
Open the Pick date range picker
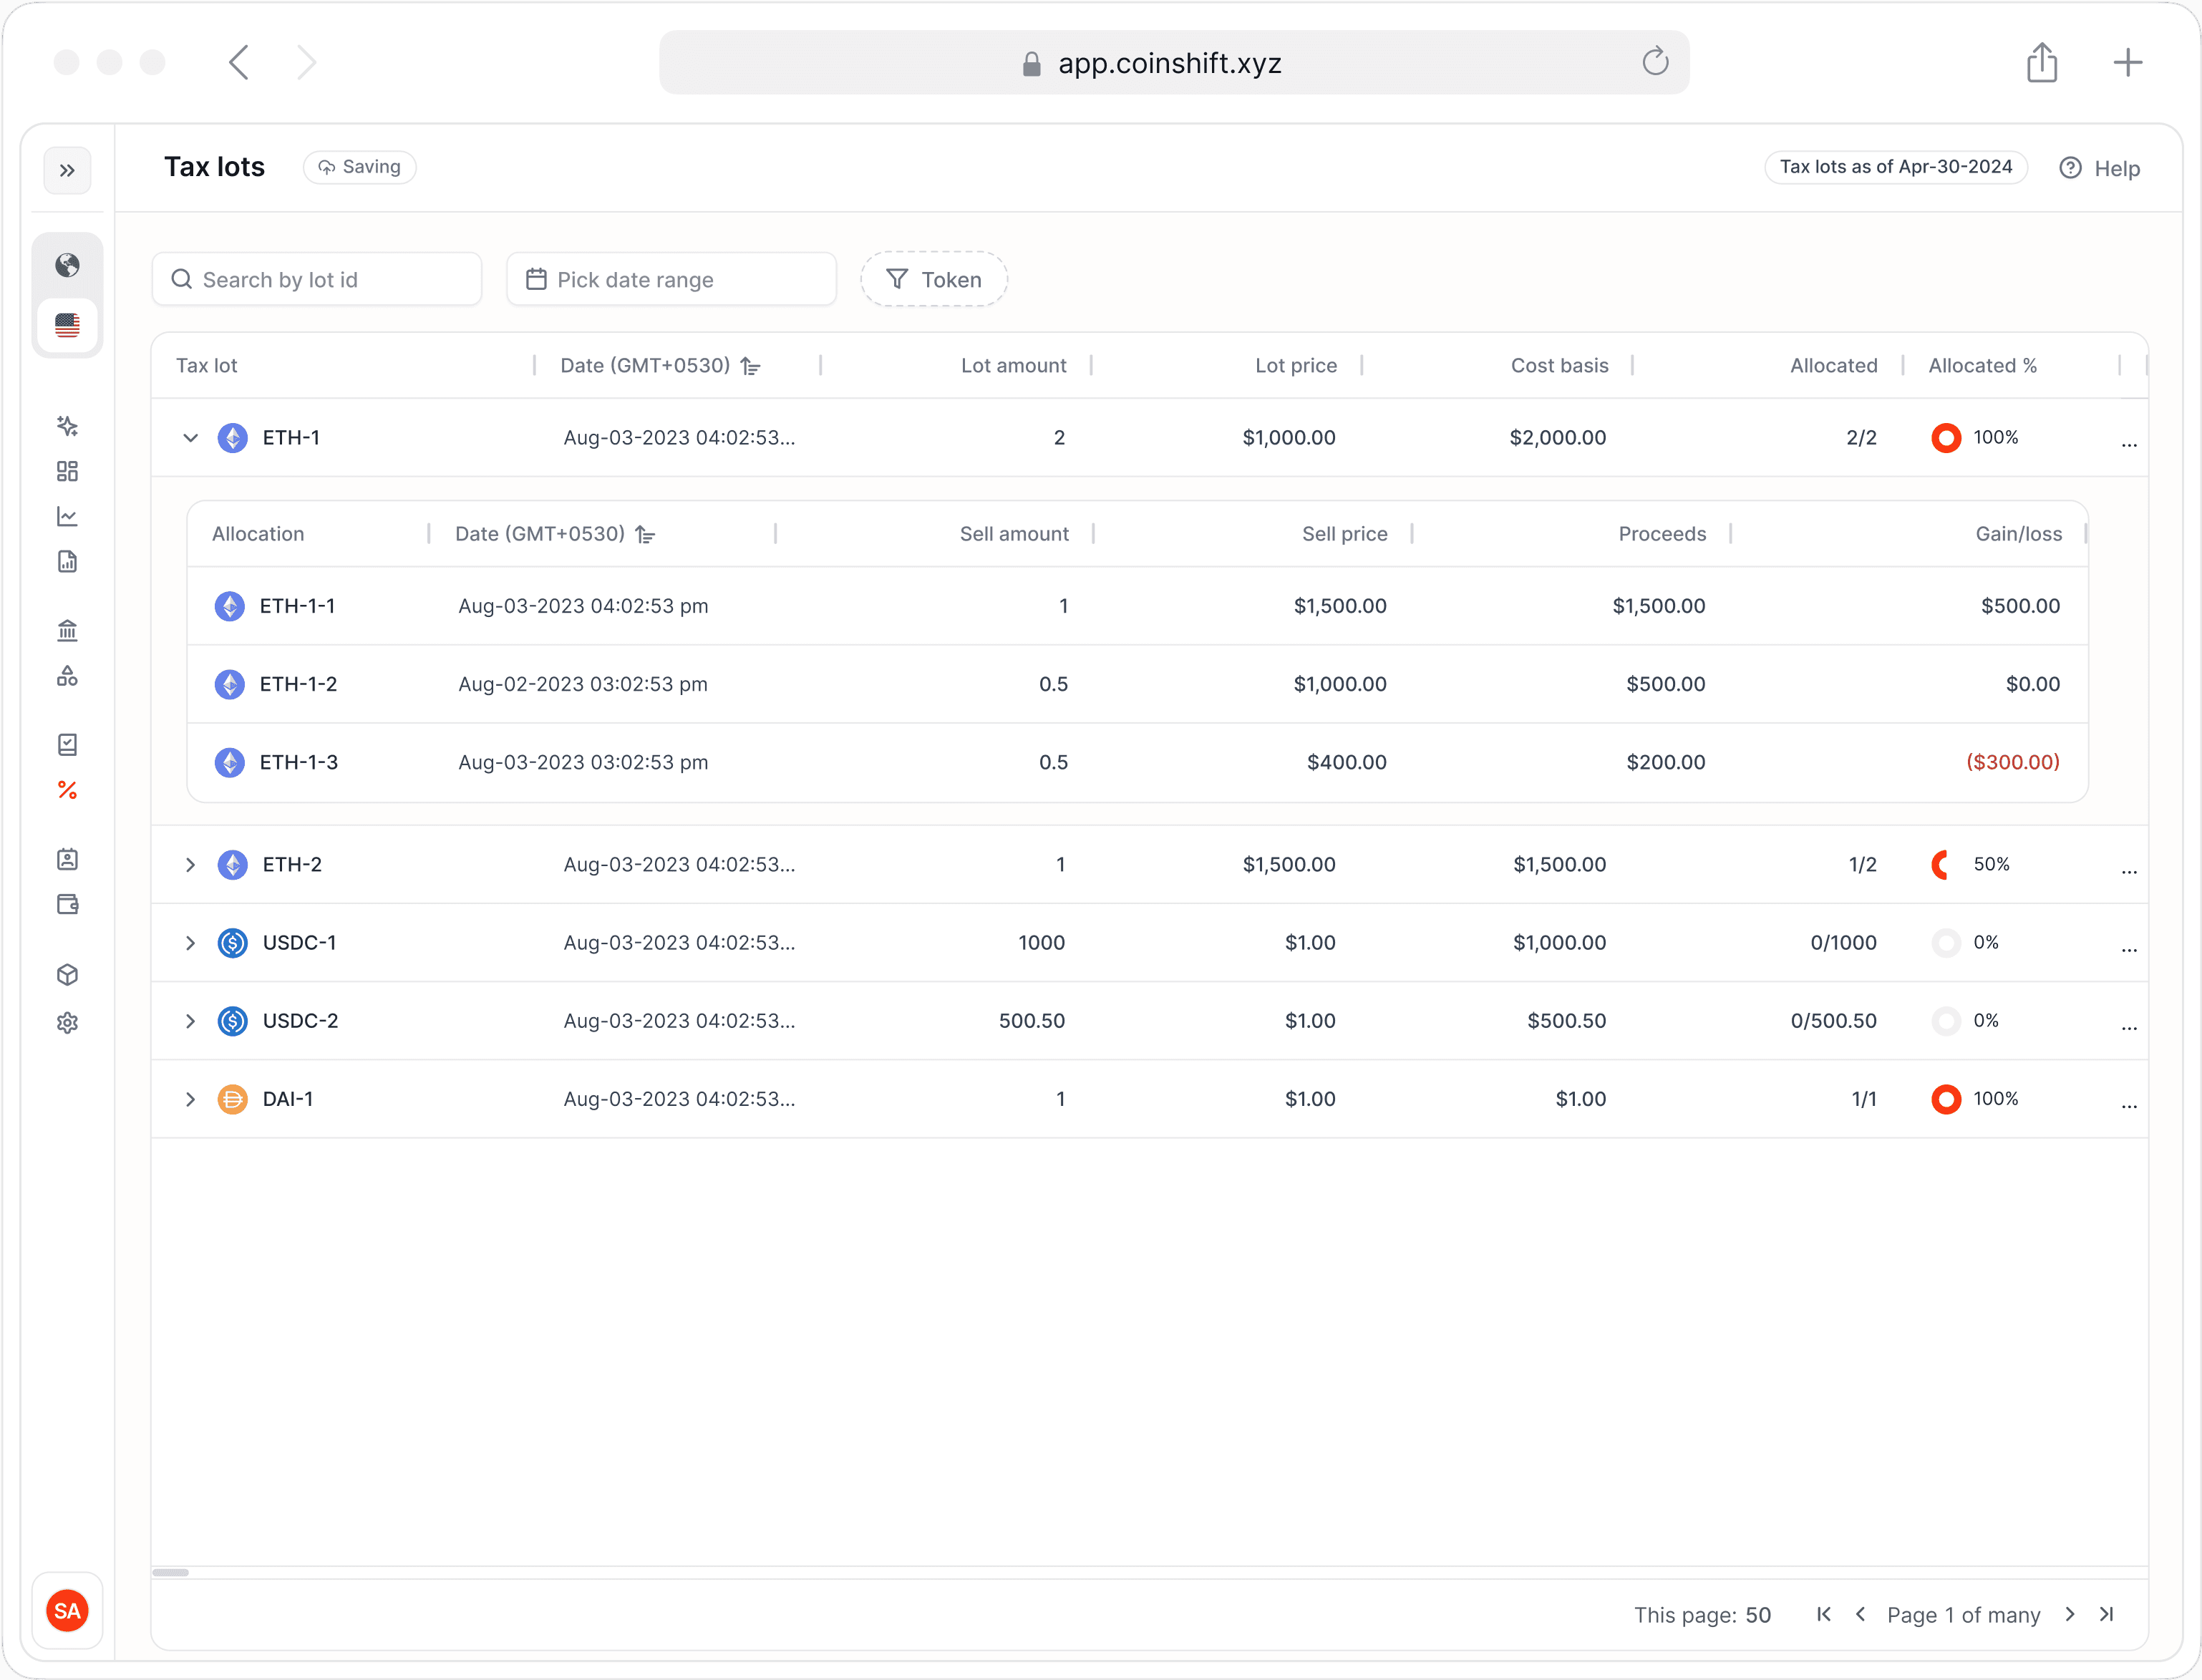click(x=671, y=279)
